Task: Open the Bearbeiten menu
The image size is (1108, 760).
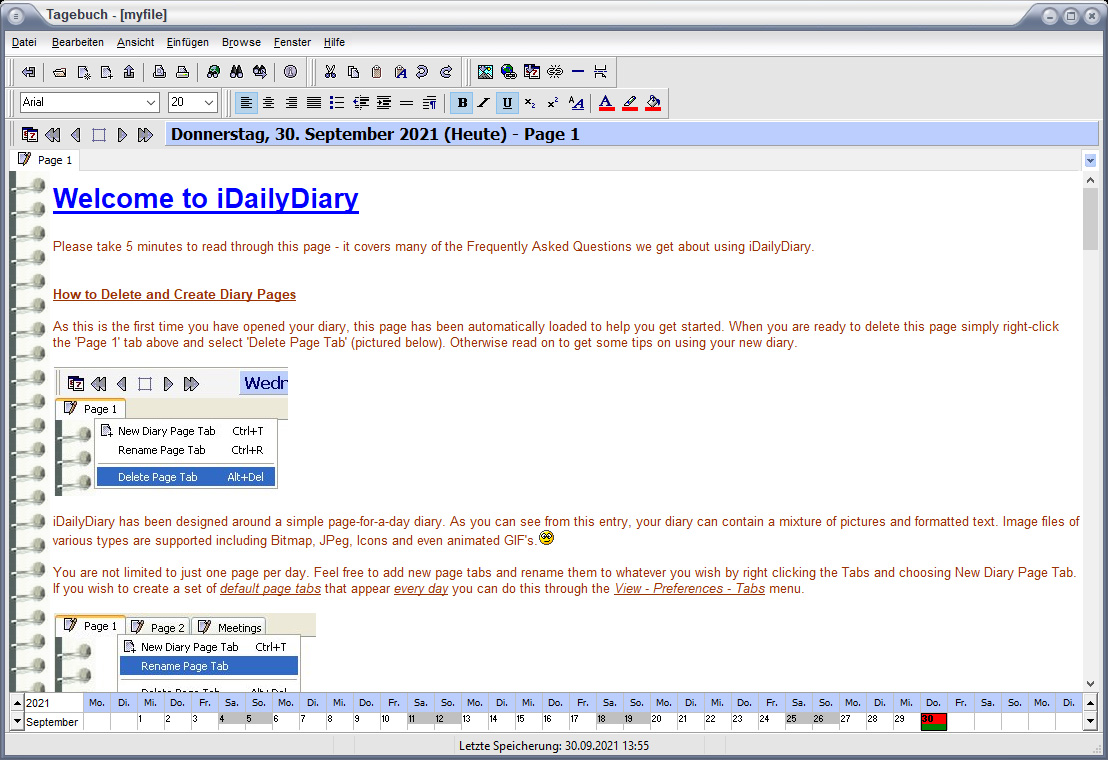Action: click(78, 42)
